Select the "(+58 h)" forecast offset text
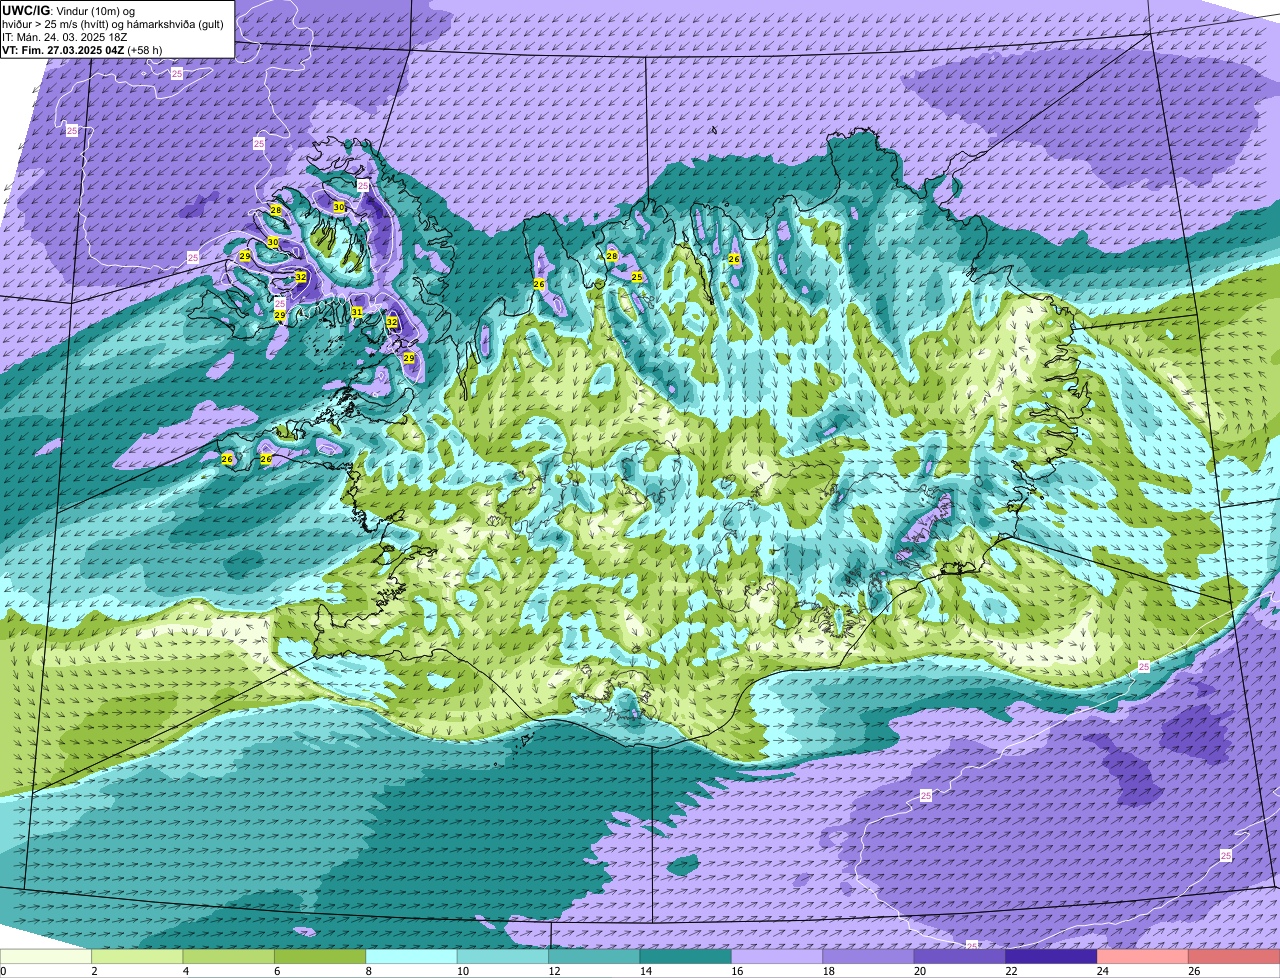Image resolution: width=1280 pixels, height=978 pixels. click(x=145, y=49)
